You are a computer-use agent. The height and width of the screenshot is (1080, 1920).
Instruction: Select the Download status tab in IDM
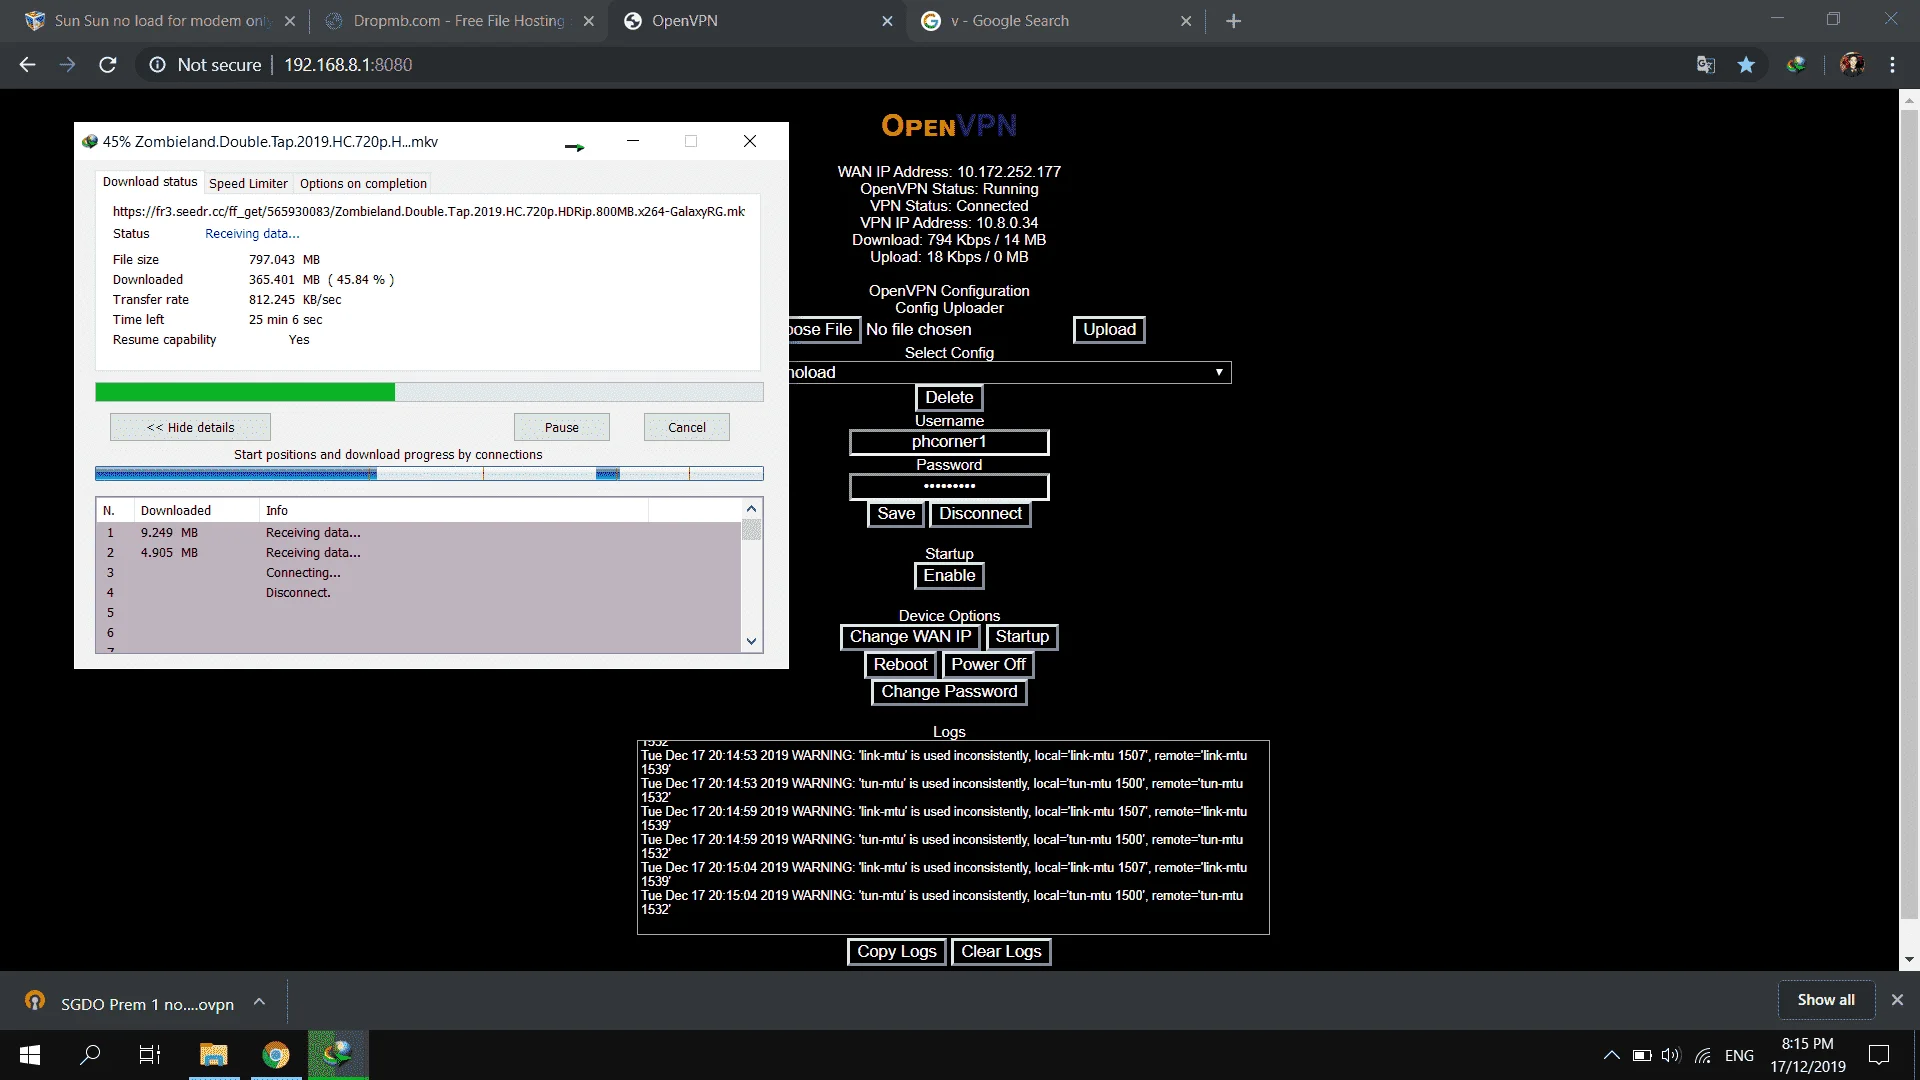coord(150,182)
